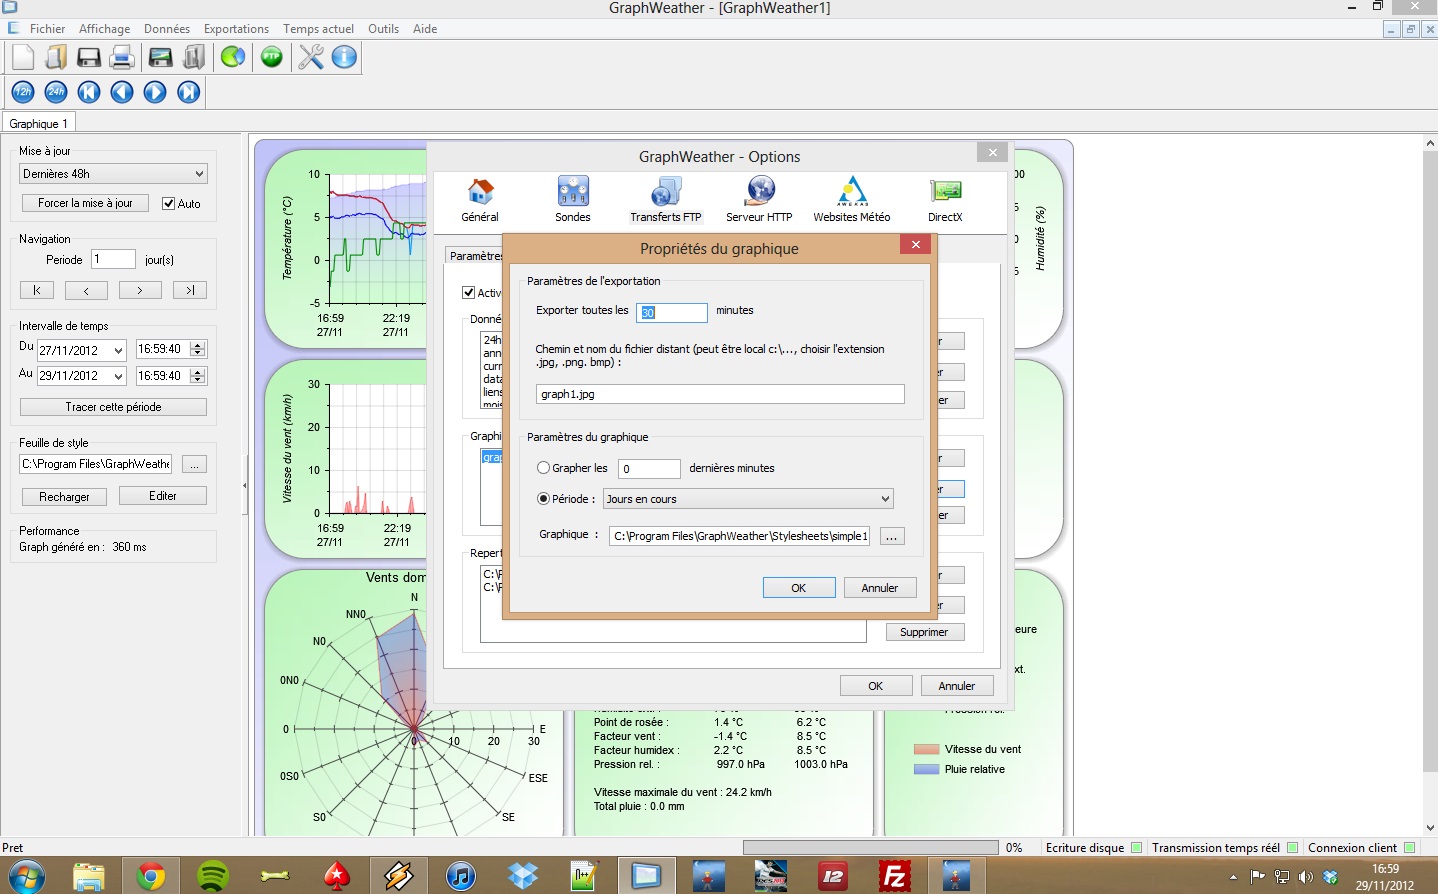Click the blue info icon
Image resolution: width=1438 pixels, height=894 pixels.
click(x=344, y=57)
